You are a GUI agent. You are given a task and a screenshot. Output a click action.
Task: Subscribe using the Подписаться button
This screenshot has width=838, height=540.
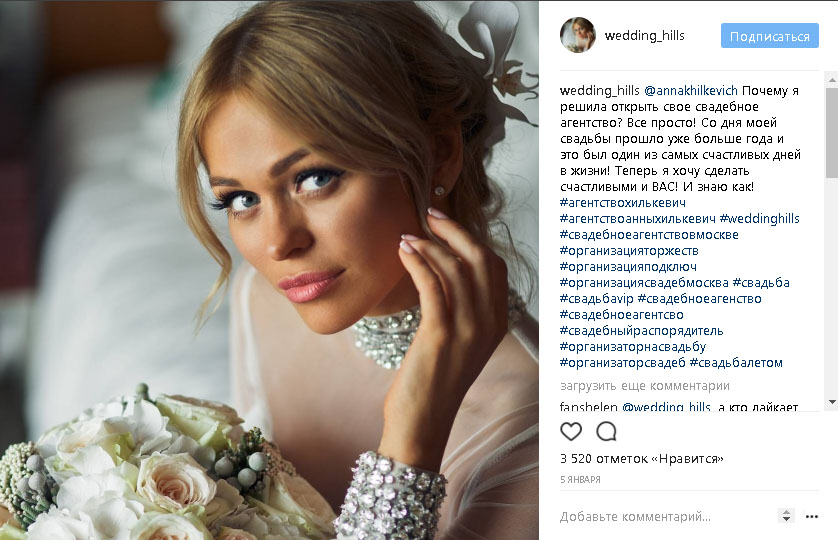coord(770,36)
